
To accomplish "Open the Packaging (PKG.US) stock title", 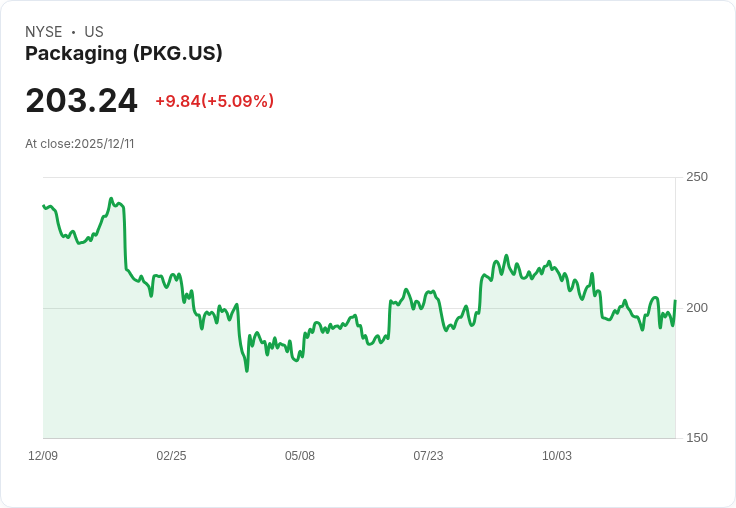I will [124, 54].
